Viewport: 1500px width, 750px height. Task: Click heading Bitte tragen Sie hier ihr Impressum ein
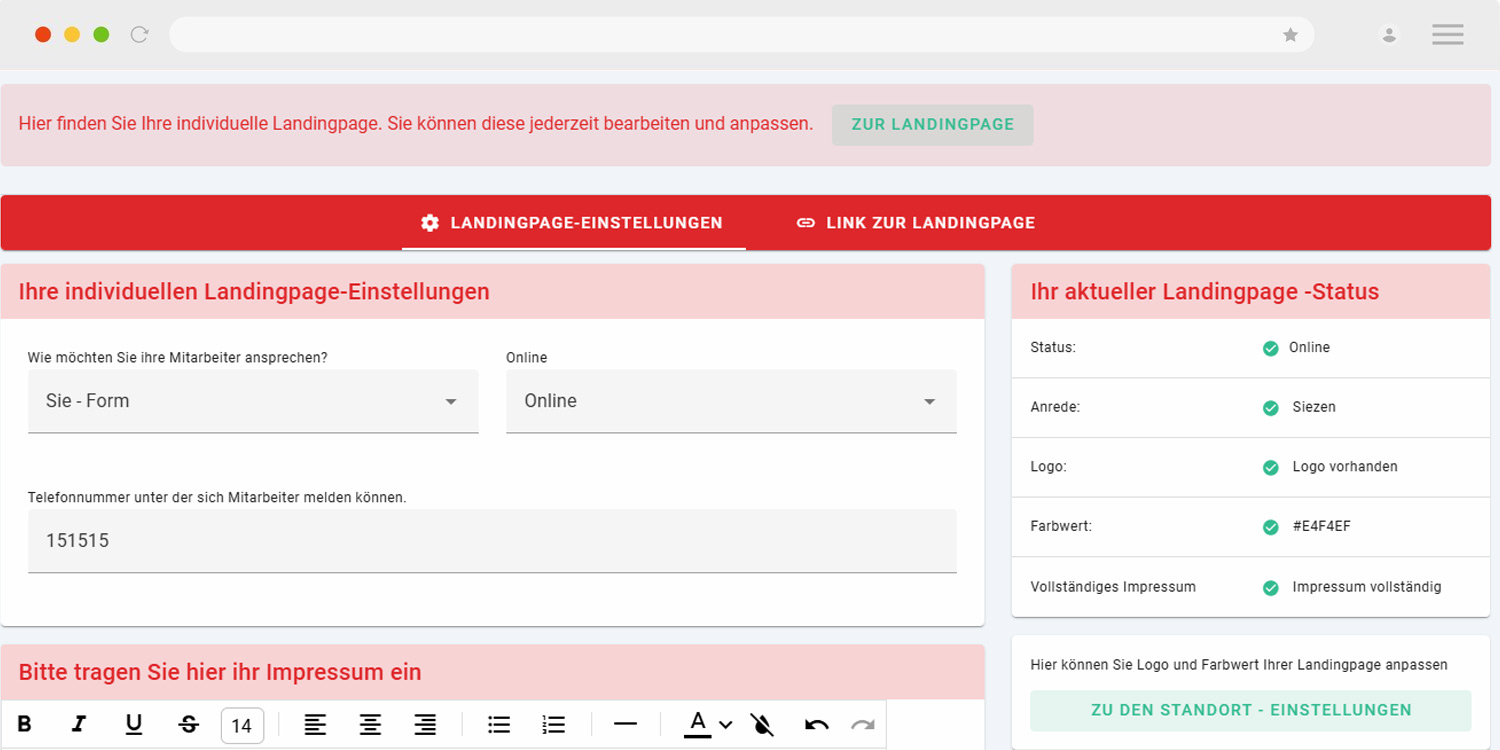[x=220, y=672]
